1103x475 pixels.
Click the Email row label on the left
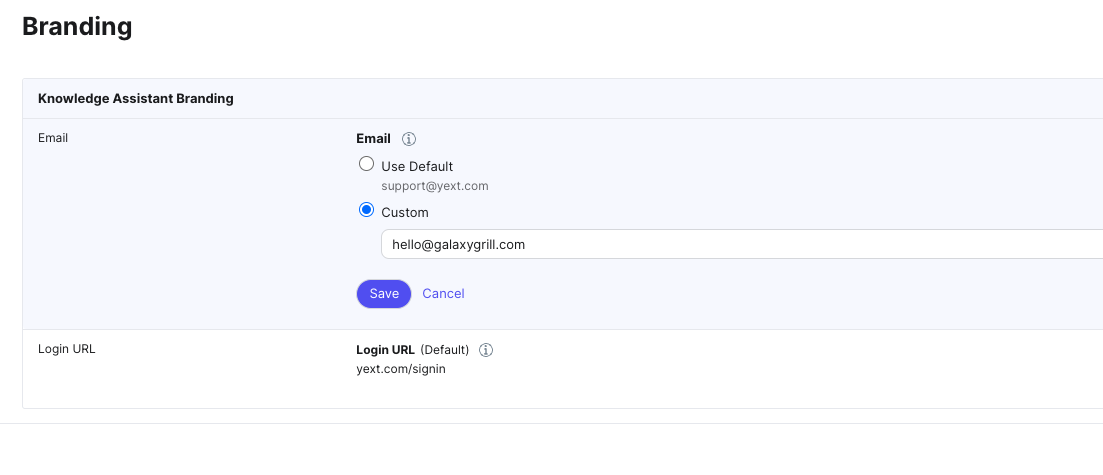(53, 138)
